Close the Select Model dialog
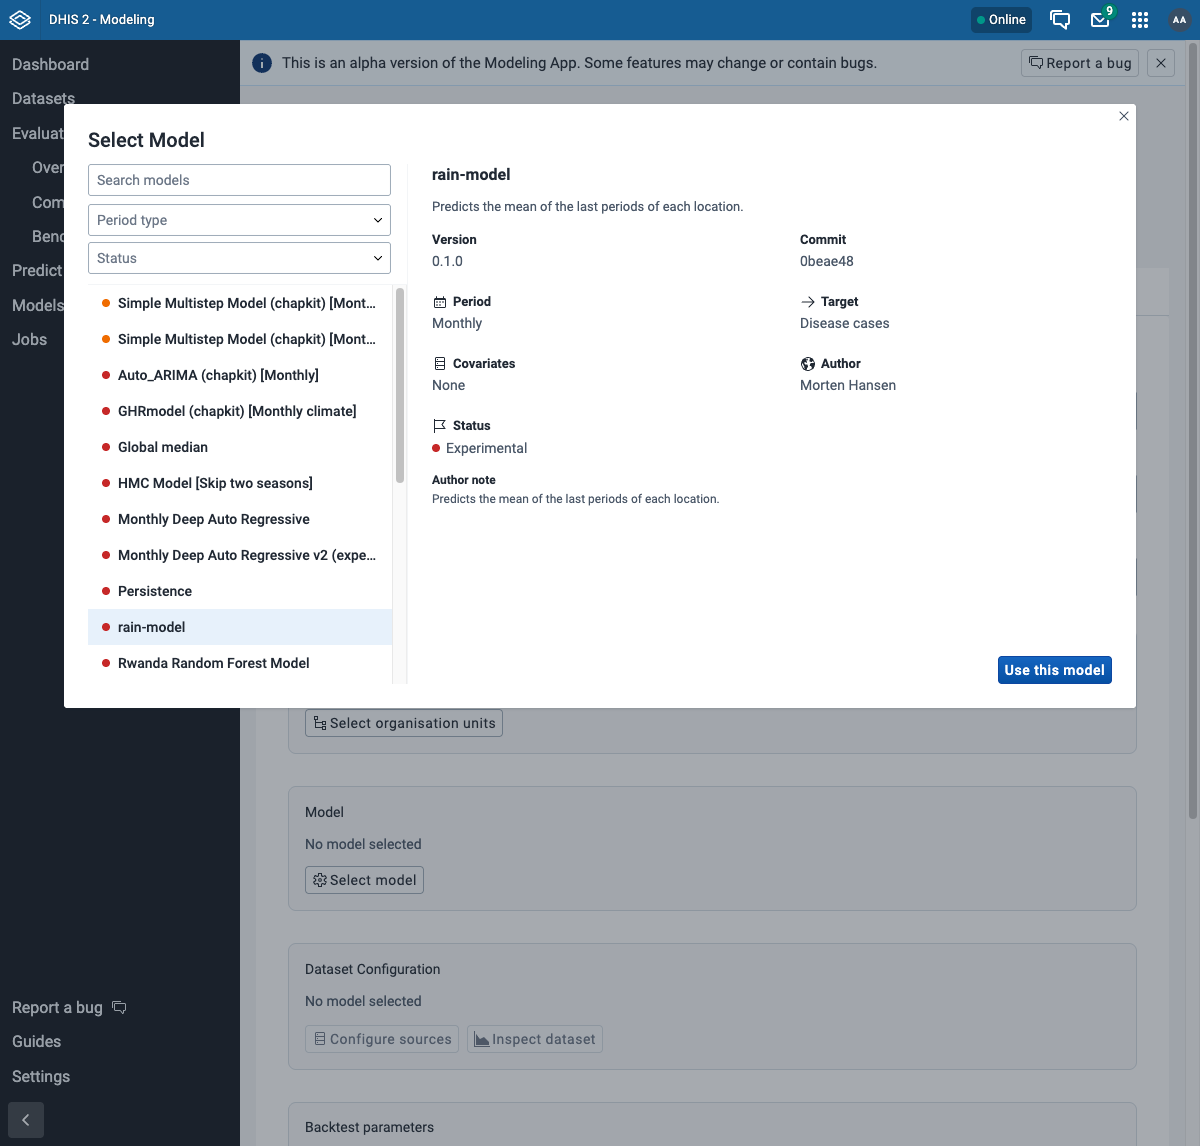1200x1146 pixels. [1124, 116]
